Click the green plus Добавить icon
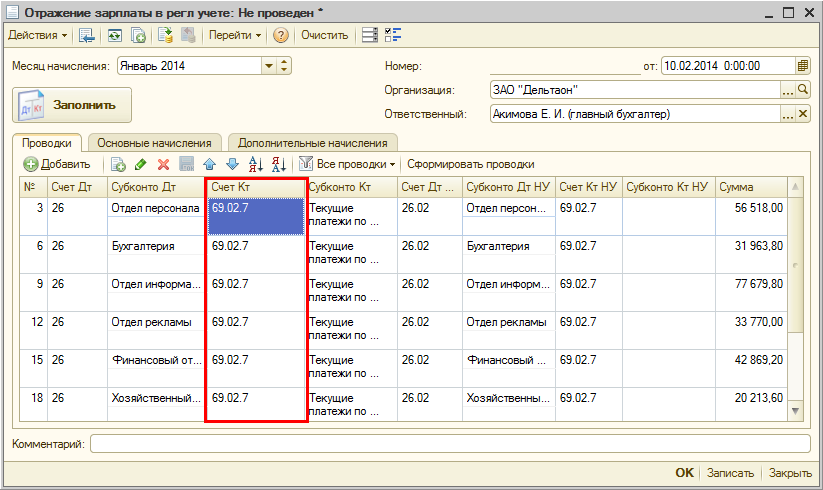This screenshot has width=823, height=490. click(x=31, y=164)
